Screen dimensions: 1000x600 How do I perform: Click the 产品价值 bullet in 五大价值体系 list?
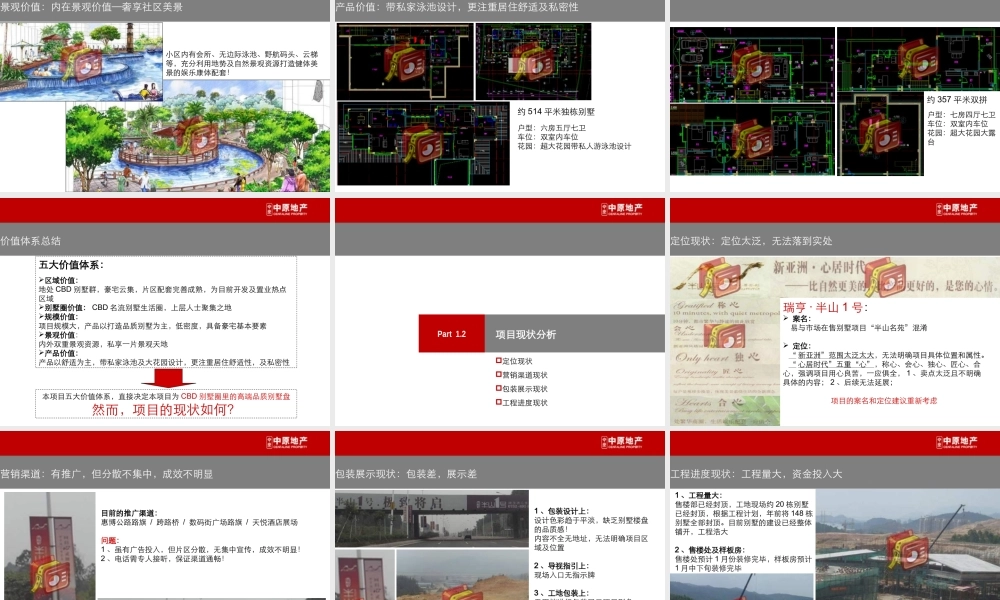point(59,353)
